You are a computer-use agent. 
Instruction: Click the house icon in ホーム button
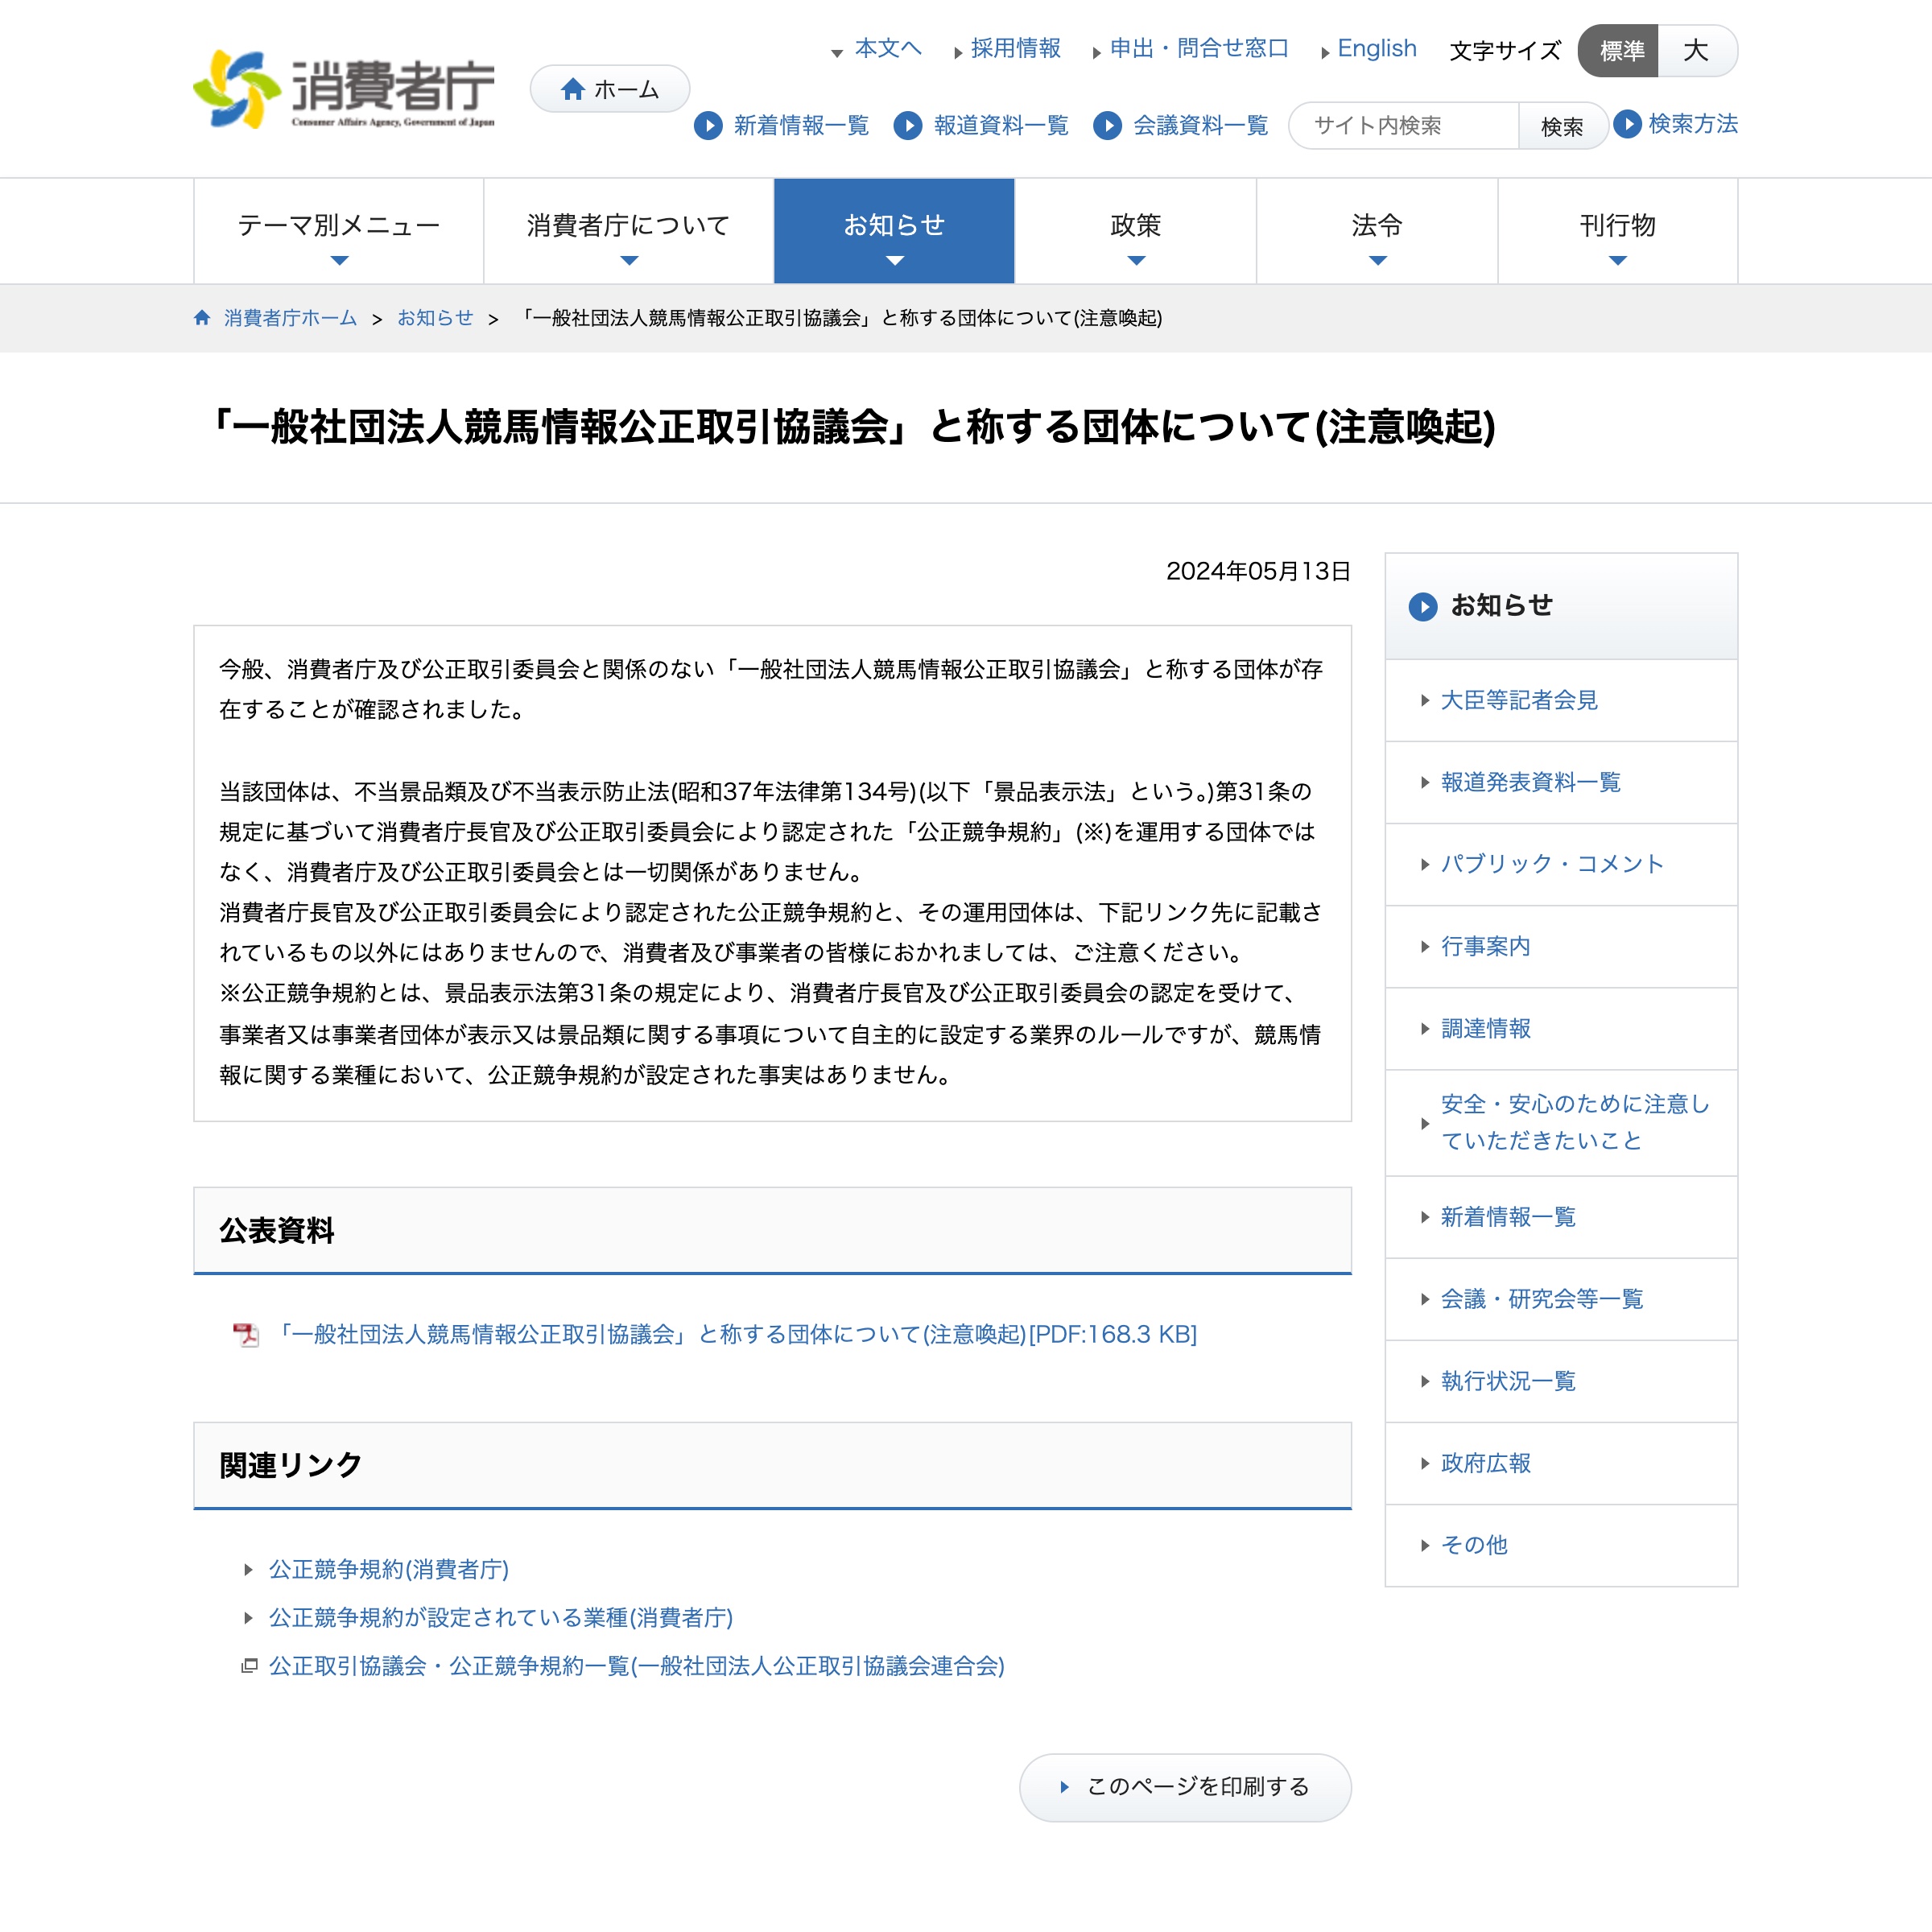[x=573, y=89]
